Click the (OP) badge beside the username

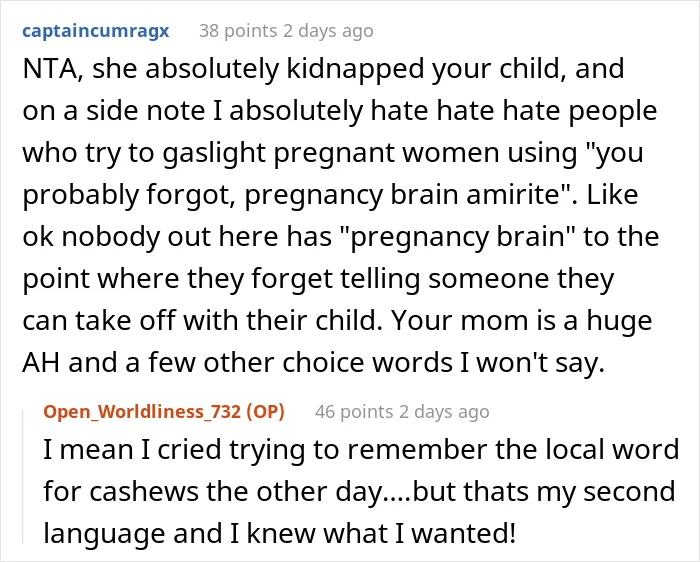point(266,412)
